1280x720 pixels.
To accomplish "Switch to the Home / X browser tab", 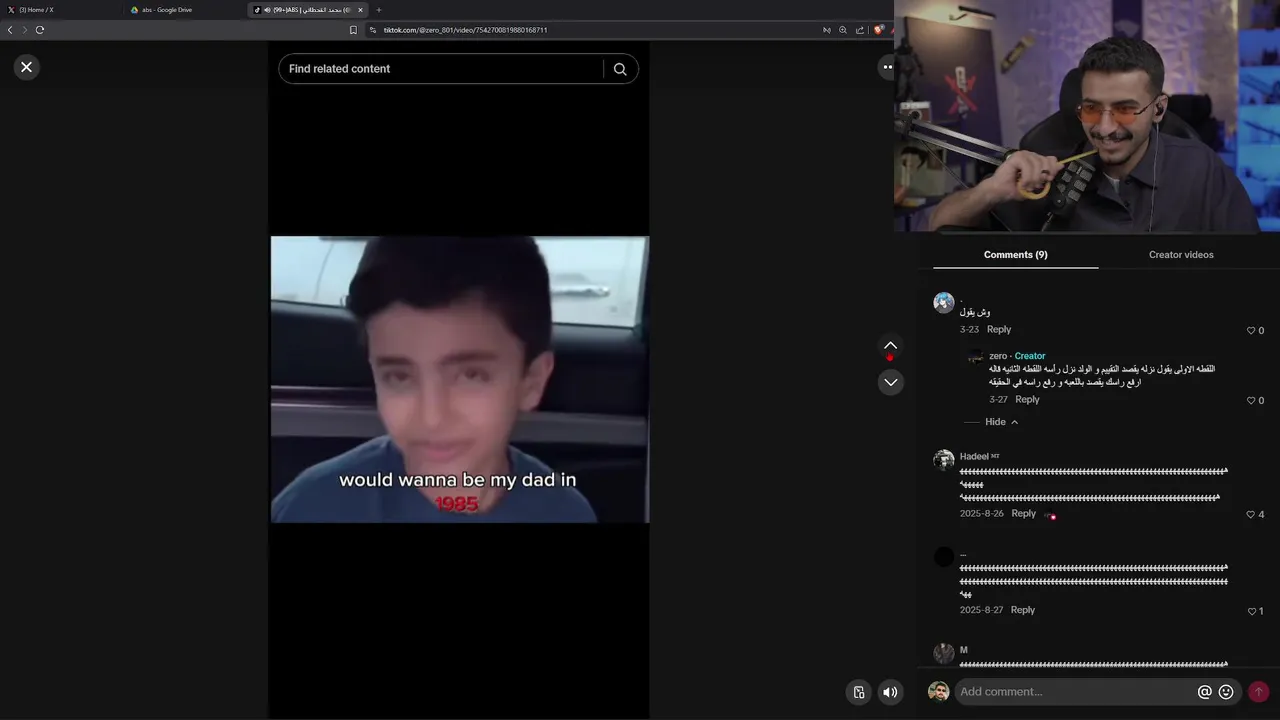I will tap(60, 10).
